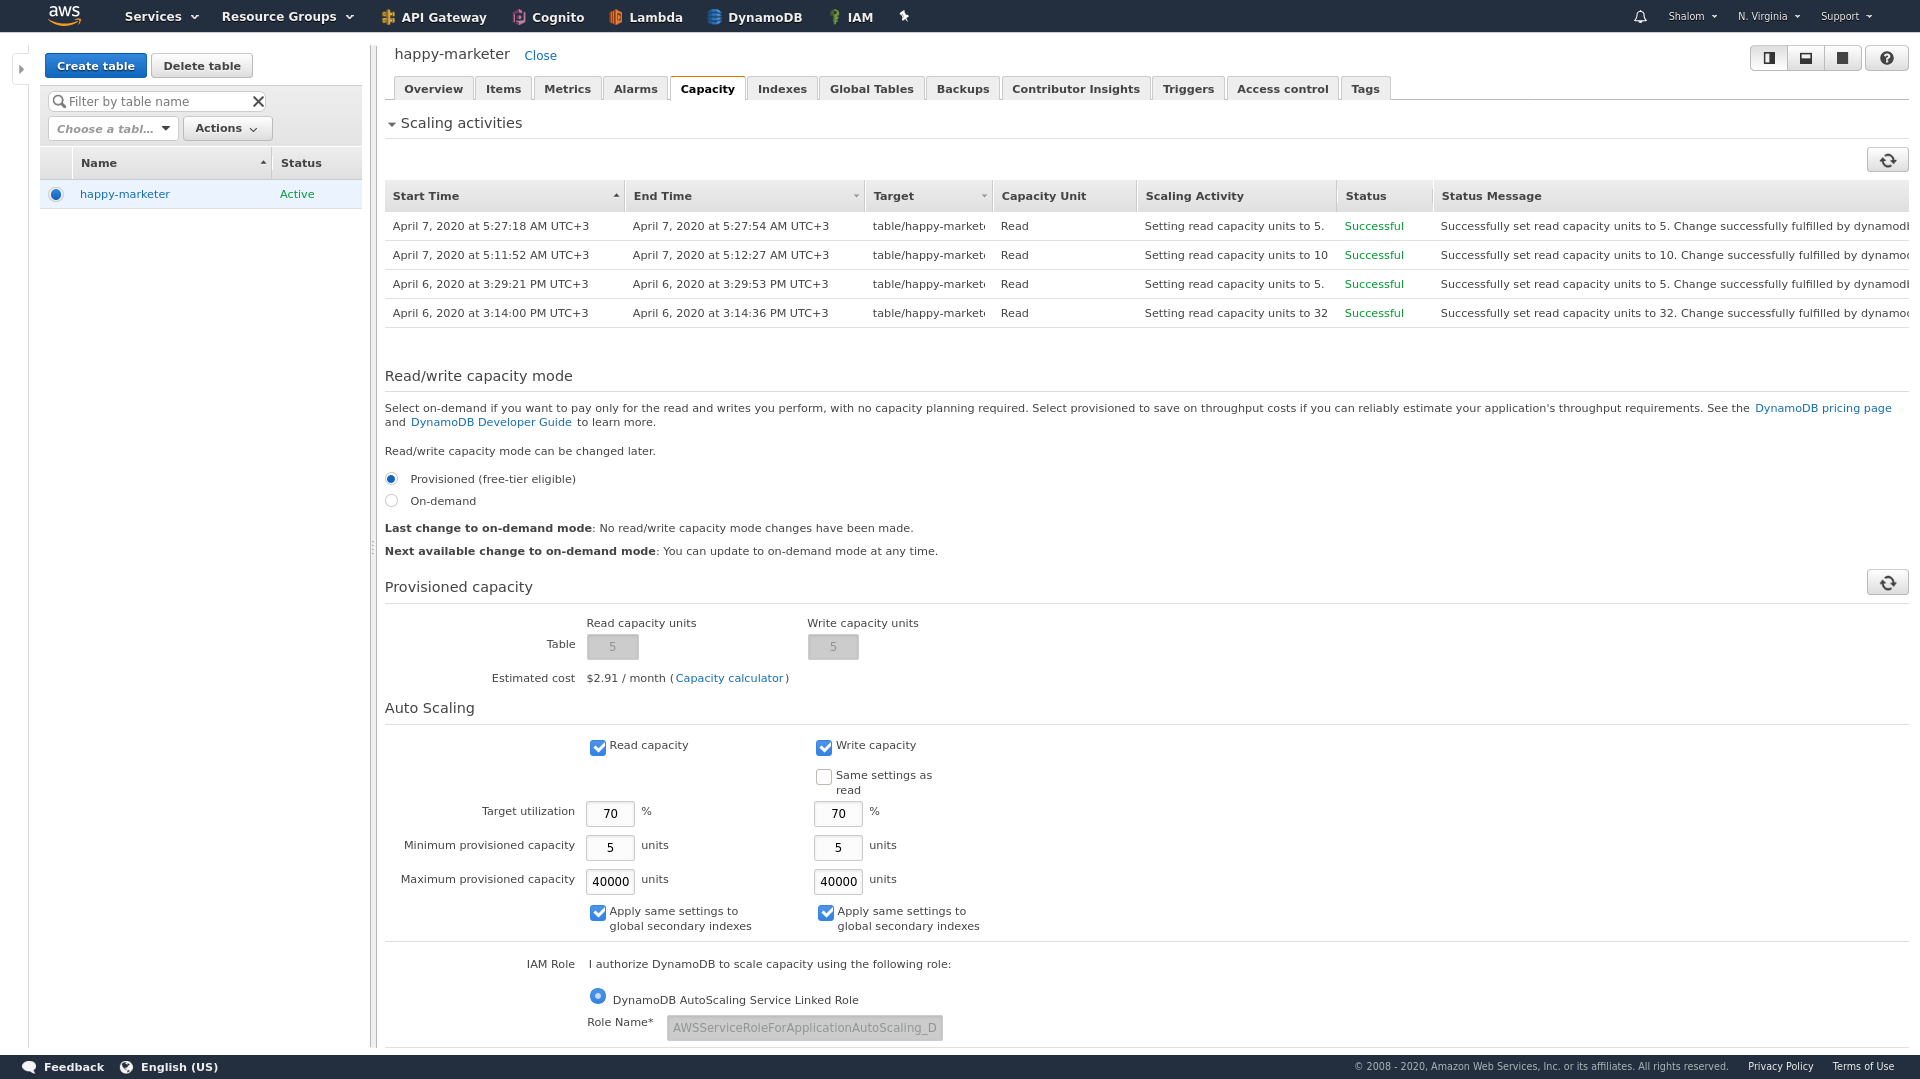Click the pin icon in the navbar
The width and height of the screenshot is (1920, 1079).
903,16
